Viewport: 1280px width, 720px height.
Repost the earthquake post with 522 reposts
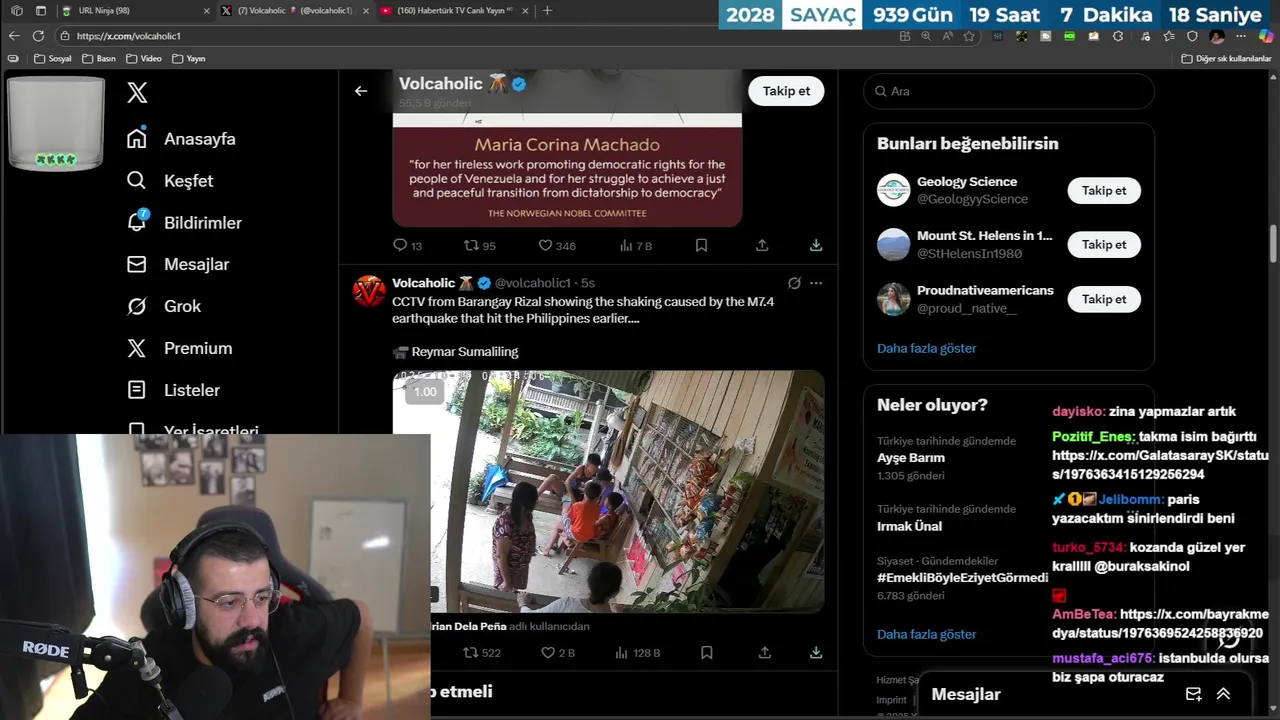click(481, 652)
